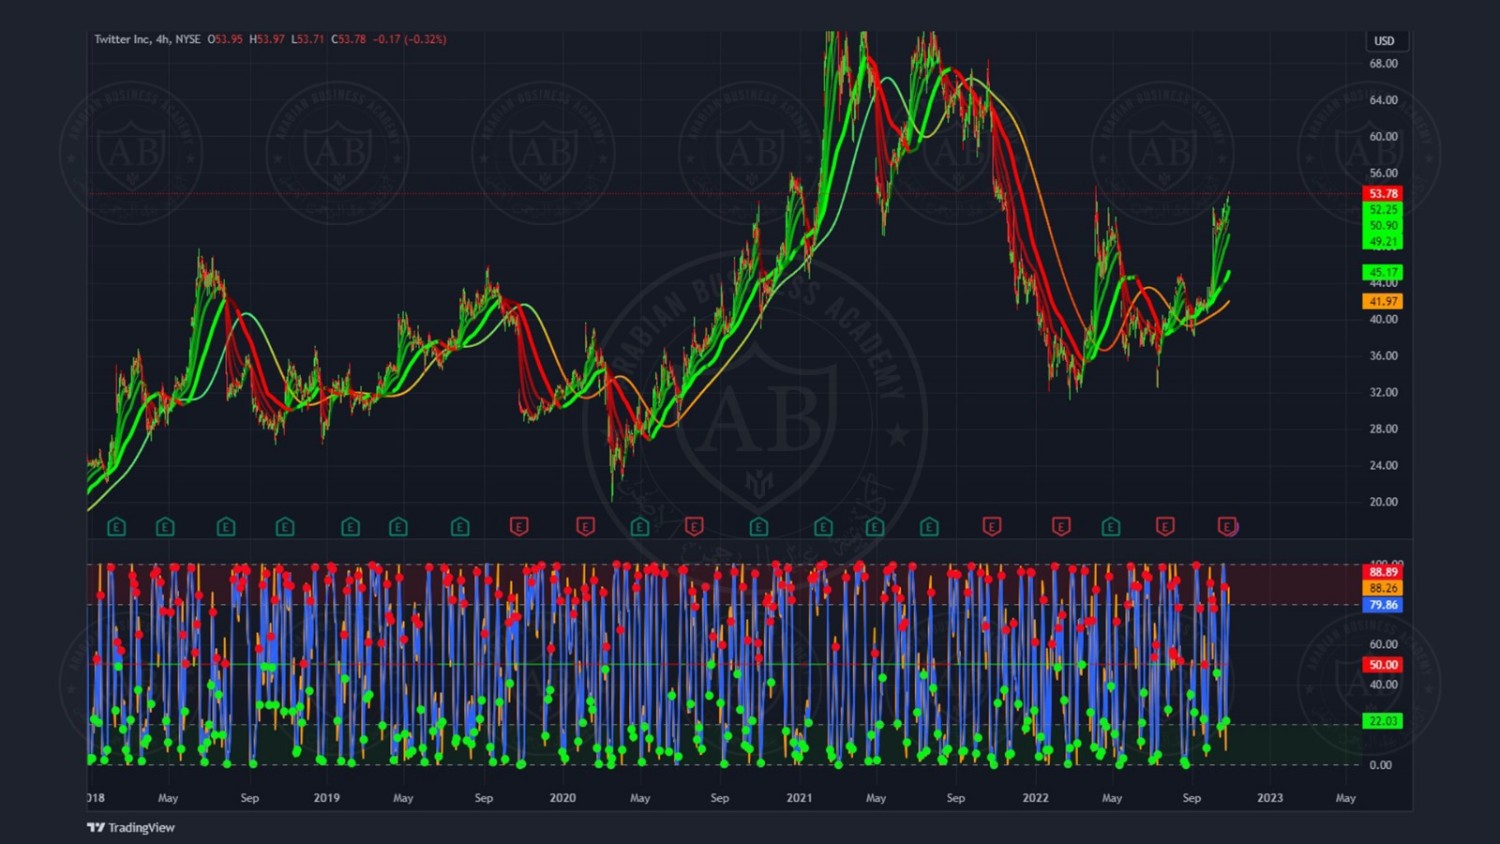Click the H53.97 high value in header
This screenshot has height=844, width=1500.
coord(267,39)
